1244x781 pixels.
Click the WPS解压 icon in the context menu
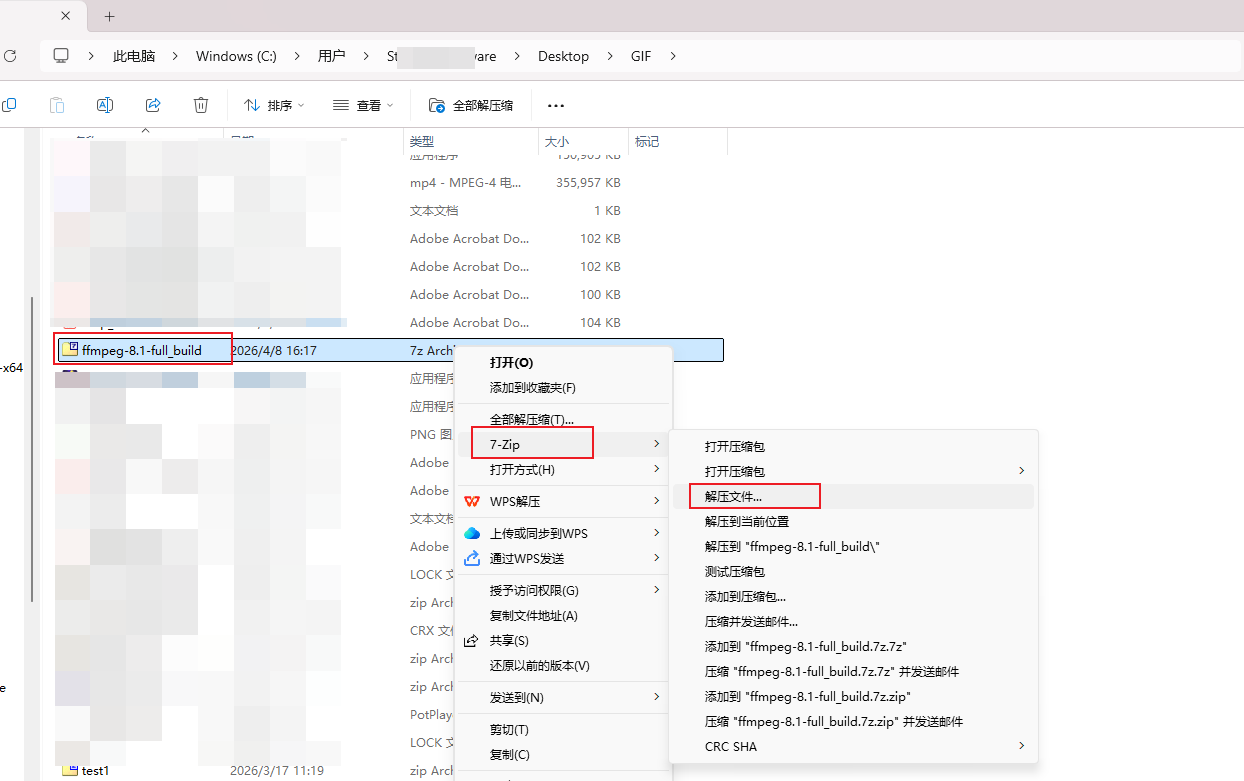(x=472, y=501)
